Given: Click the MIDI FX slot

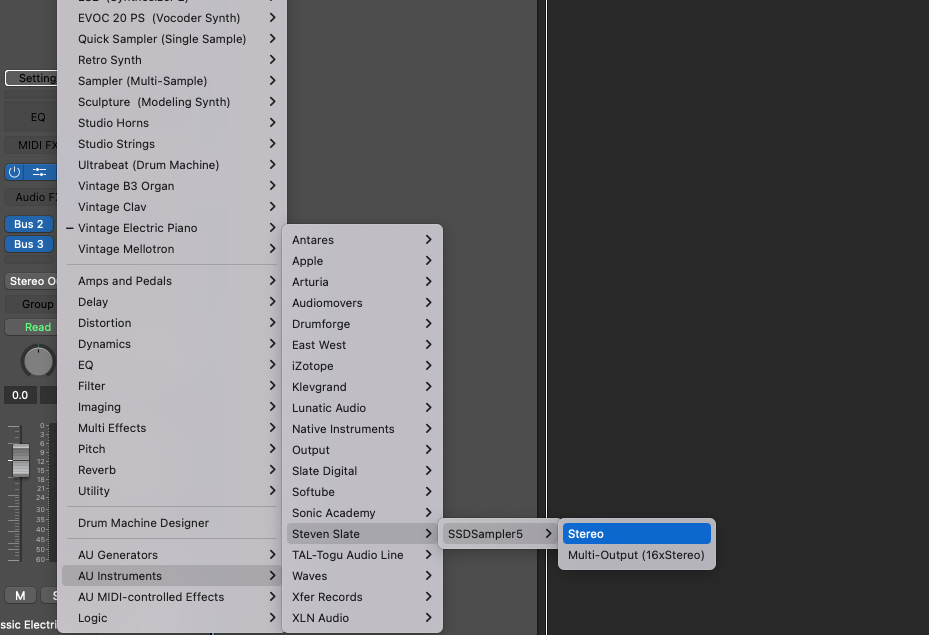Looking at the screenshot, I should (31, 145).
